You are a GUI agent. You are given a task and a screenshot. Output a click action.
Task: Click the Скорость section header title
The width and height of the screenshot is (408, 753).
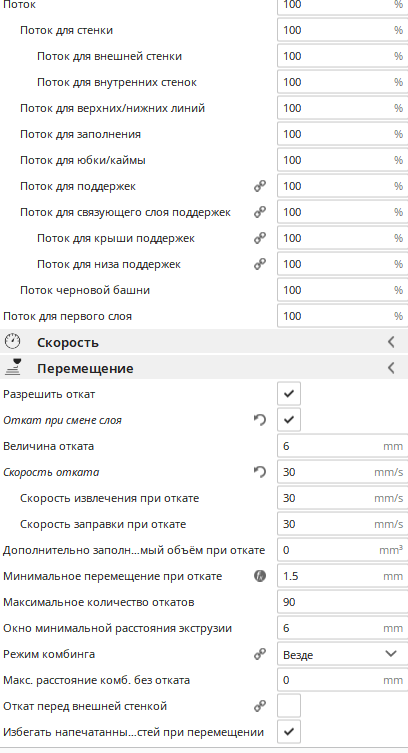click(68, 342)
